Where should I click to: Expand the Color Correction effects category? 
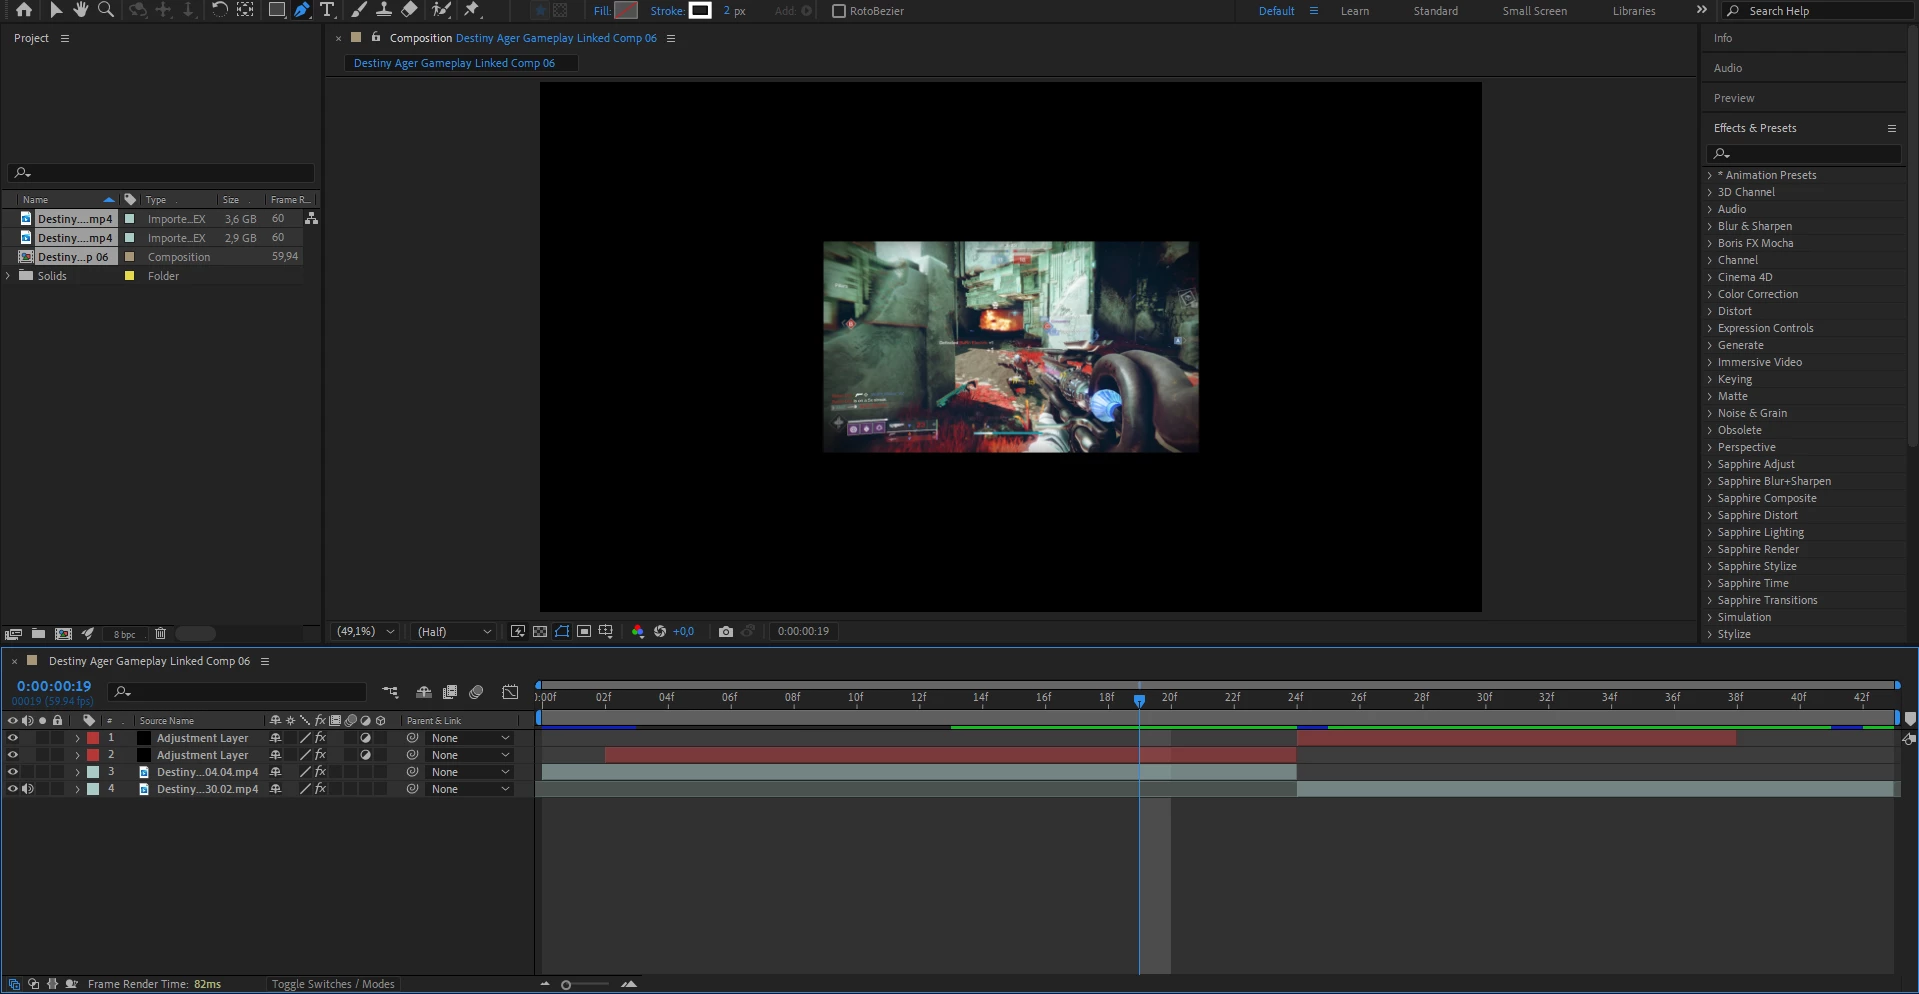click(x=1710, y=294)
